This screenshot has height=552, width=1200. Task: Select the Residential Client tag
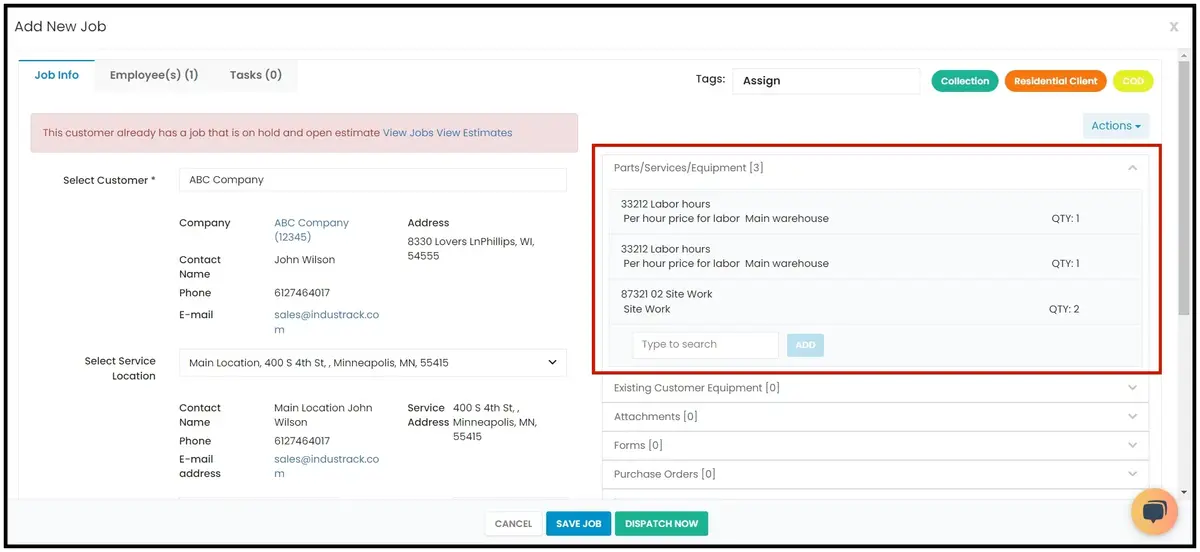click(1056, 81)
